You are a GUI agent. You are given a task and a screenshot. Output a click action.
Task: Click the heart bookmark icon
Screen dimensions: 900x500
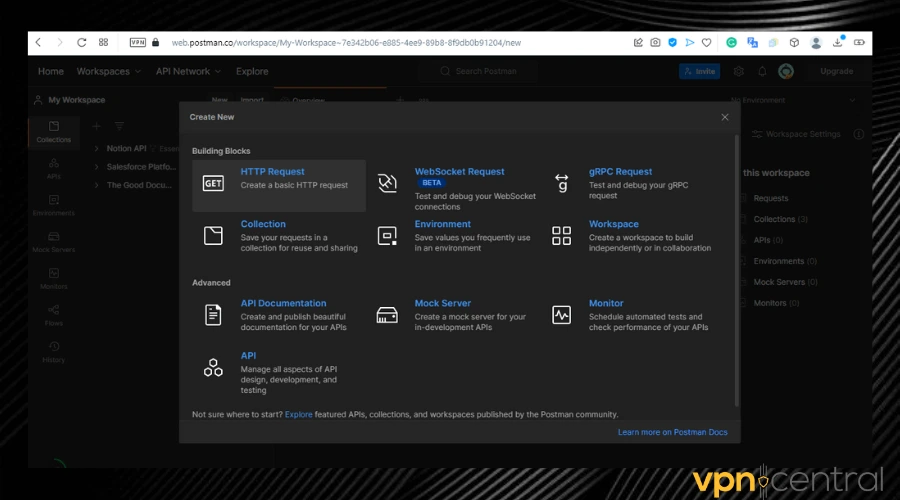(707, 42)
